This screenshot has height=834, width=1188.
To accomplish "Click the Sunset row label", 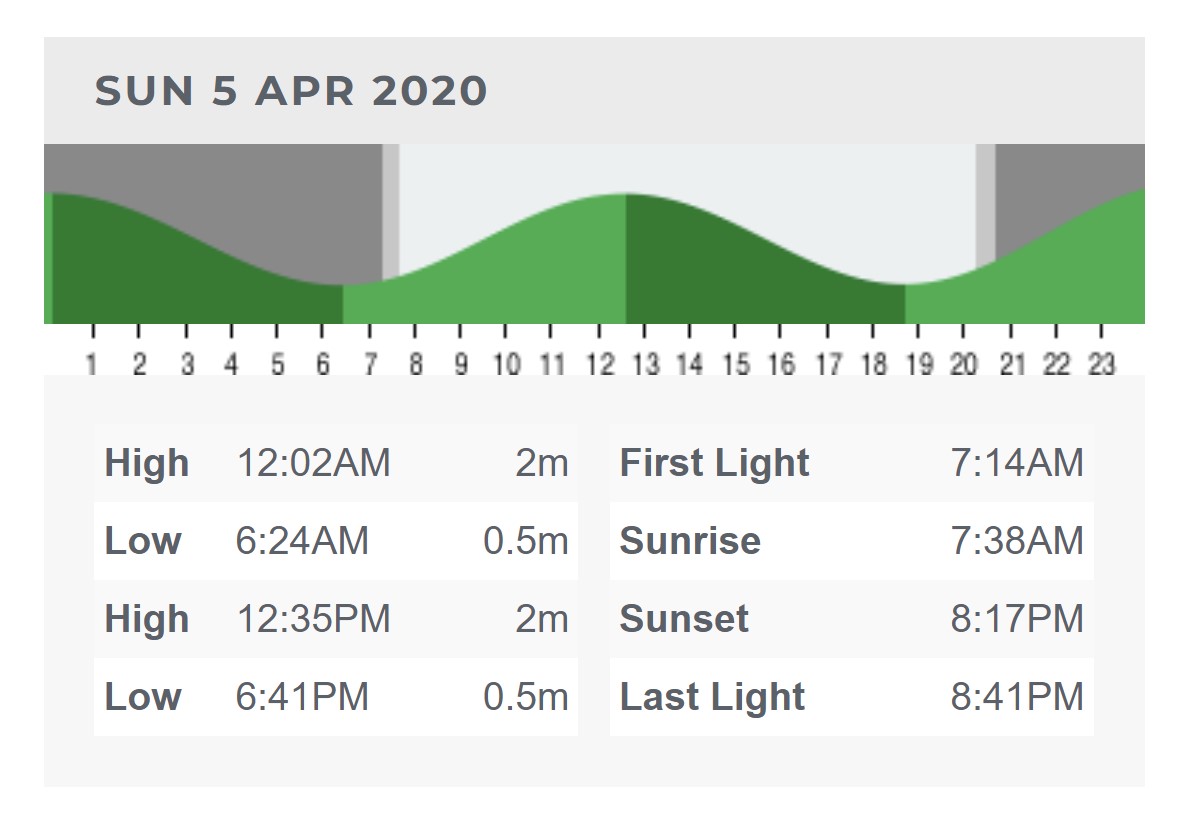I will 684,619.
